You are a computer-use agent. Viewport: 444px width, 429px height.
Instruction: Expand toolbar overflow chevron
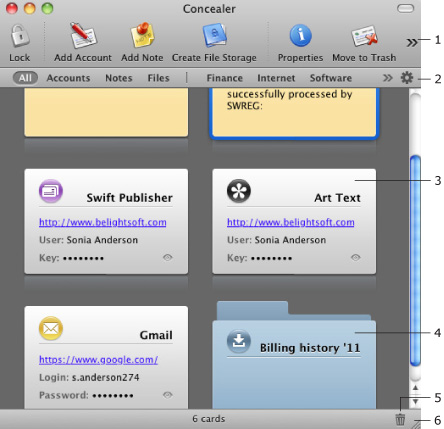pyautogui.click(x=412, y=42)
